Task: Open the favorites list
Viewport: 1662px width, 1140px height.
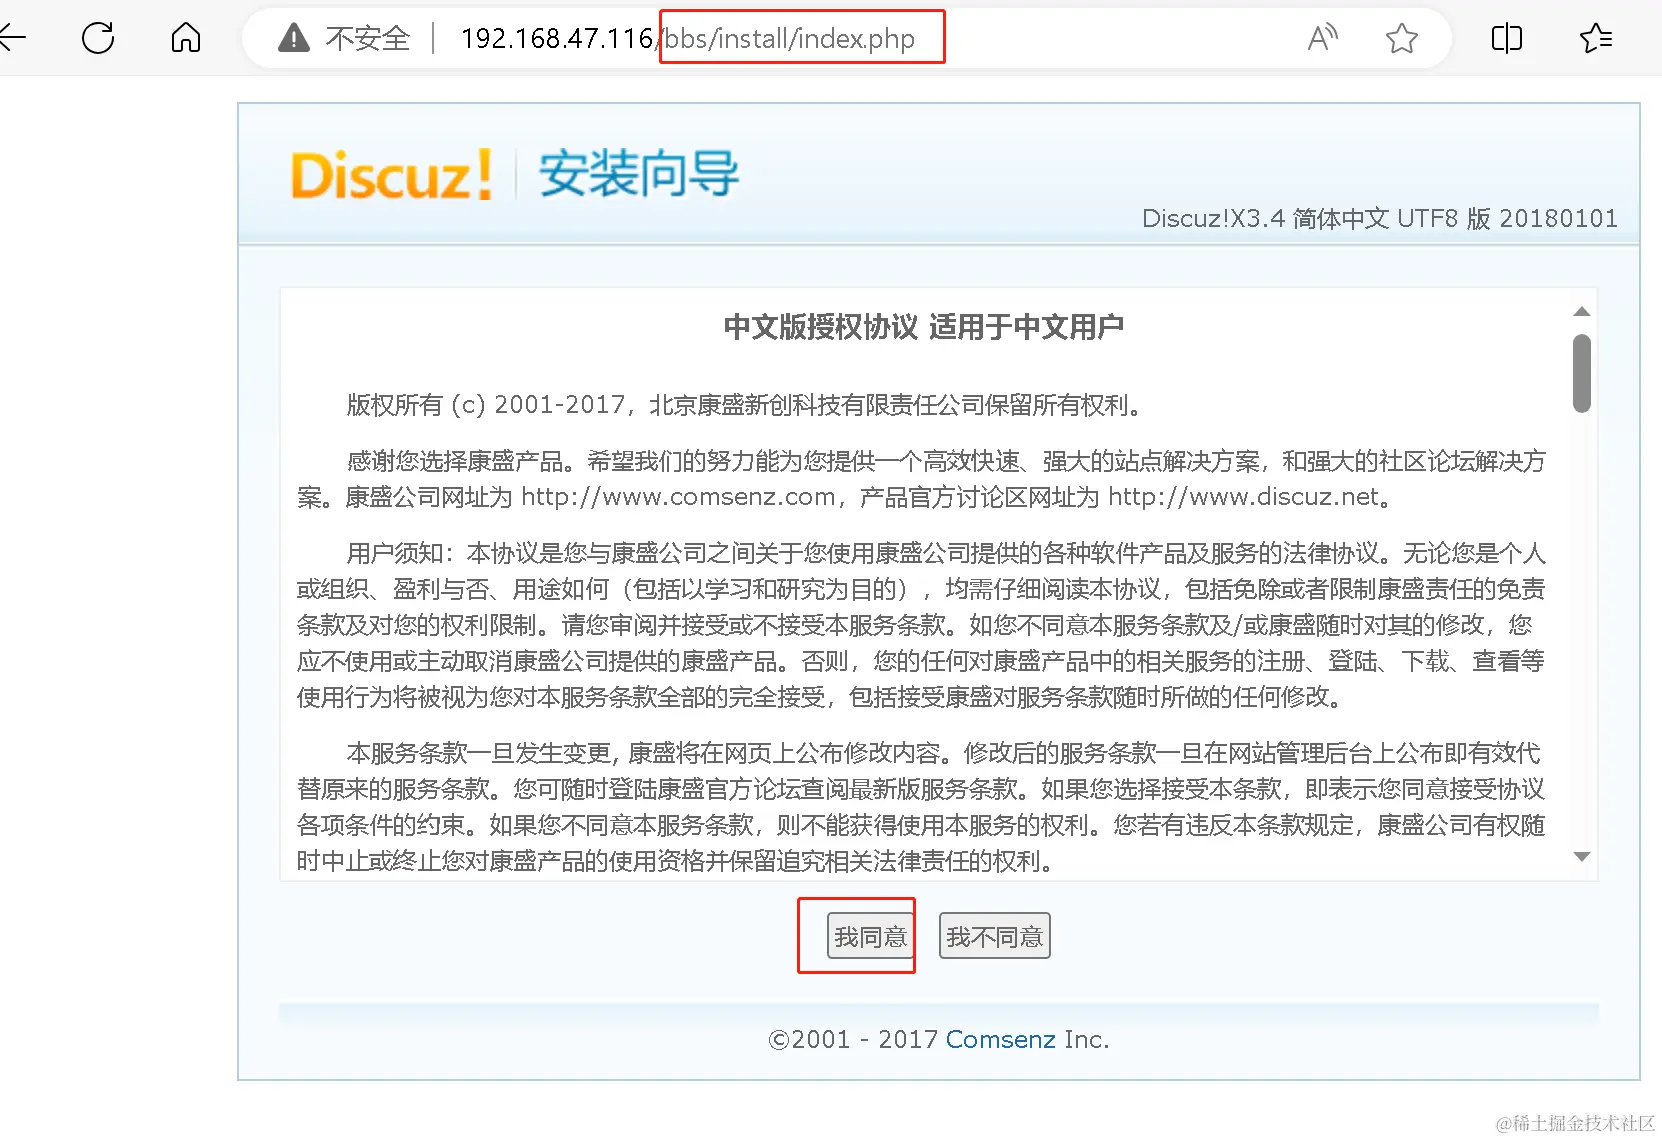Action: (x=1596, y=38)
